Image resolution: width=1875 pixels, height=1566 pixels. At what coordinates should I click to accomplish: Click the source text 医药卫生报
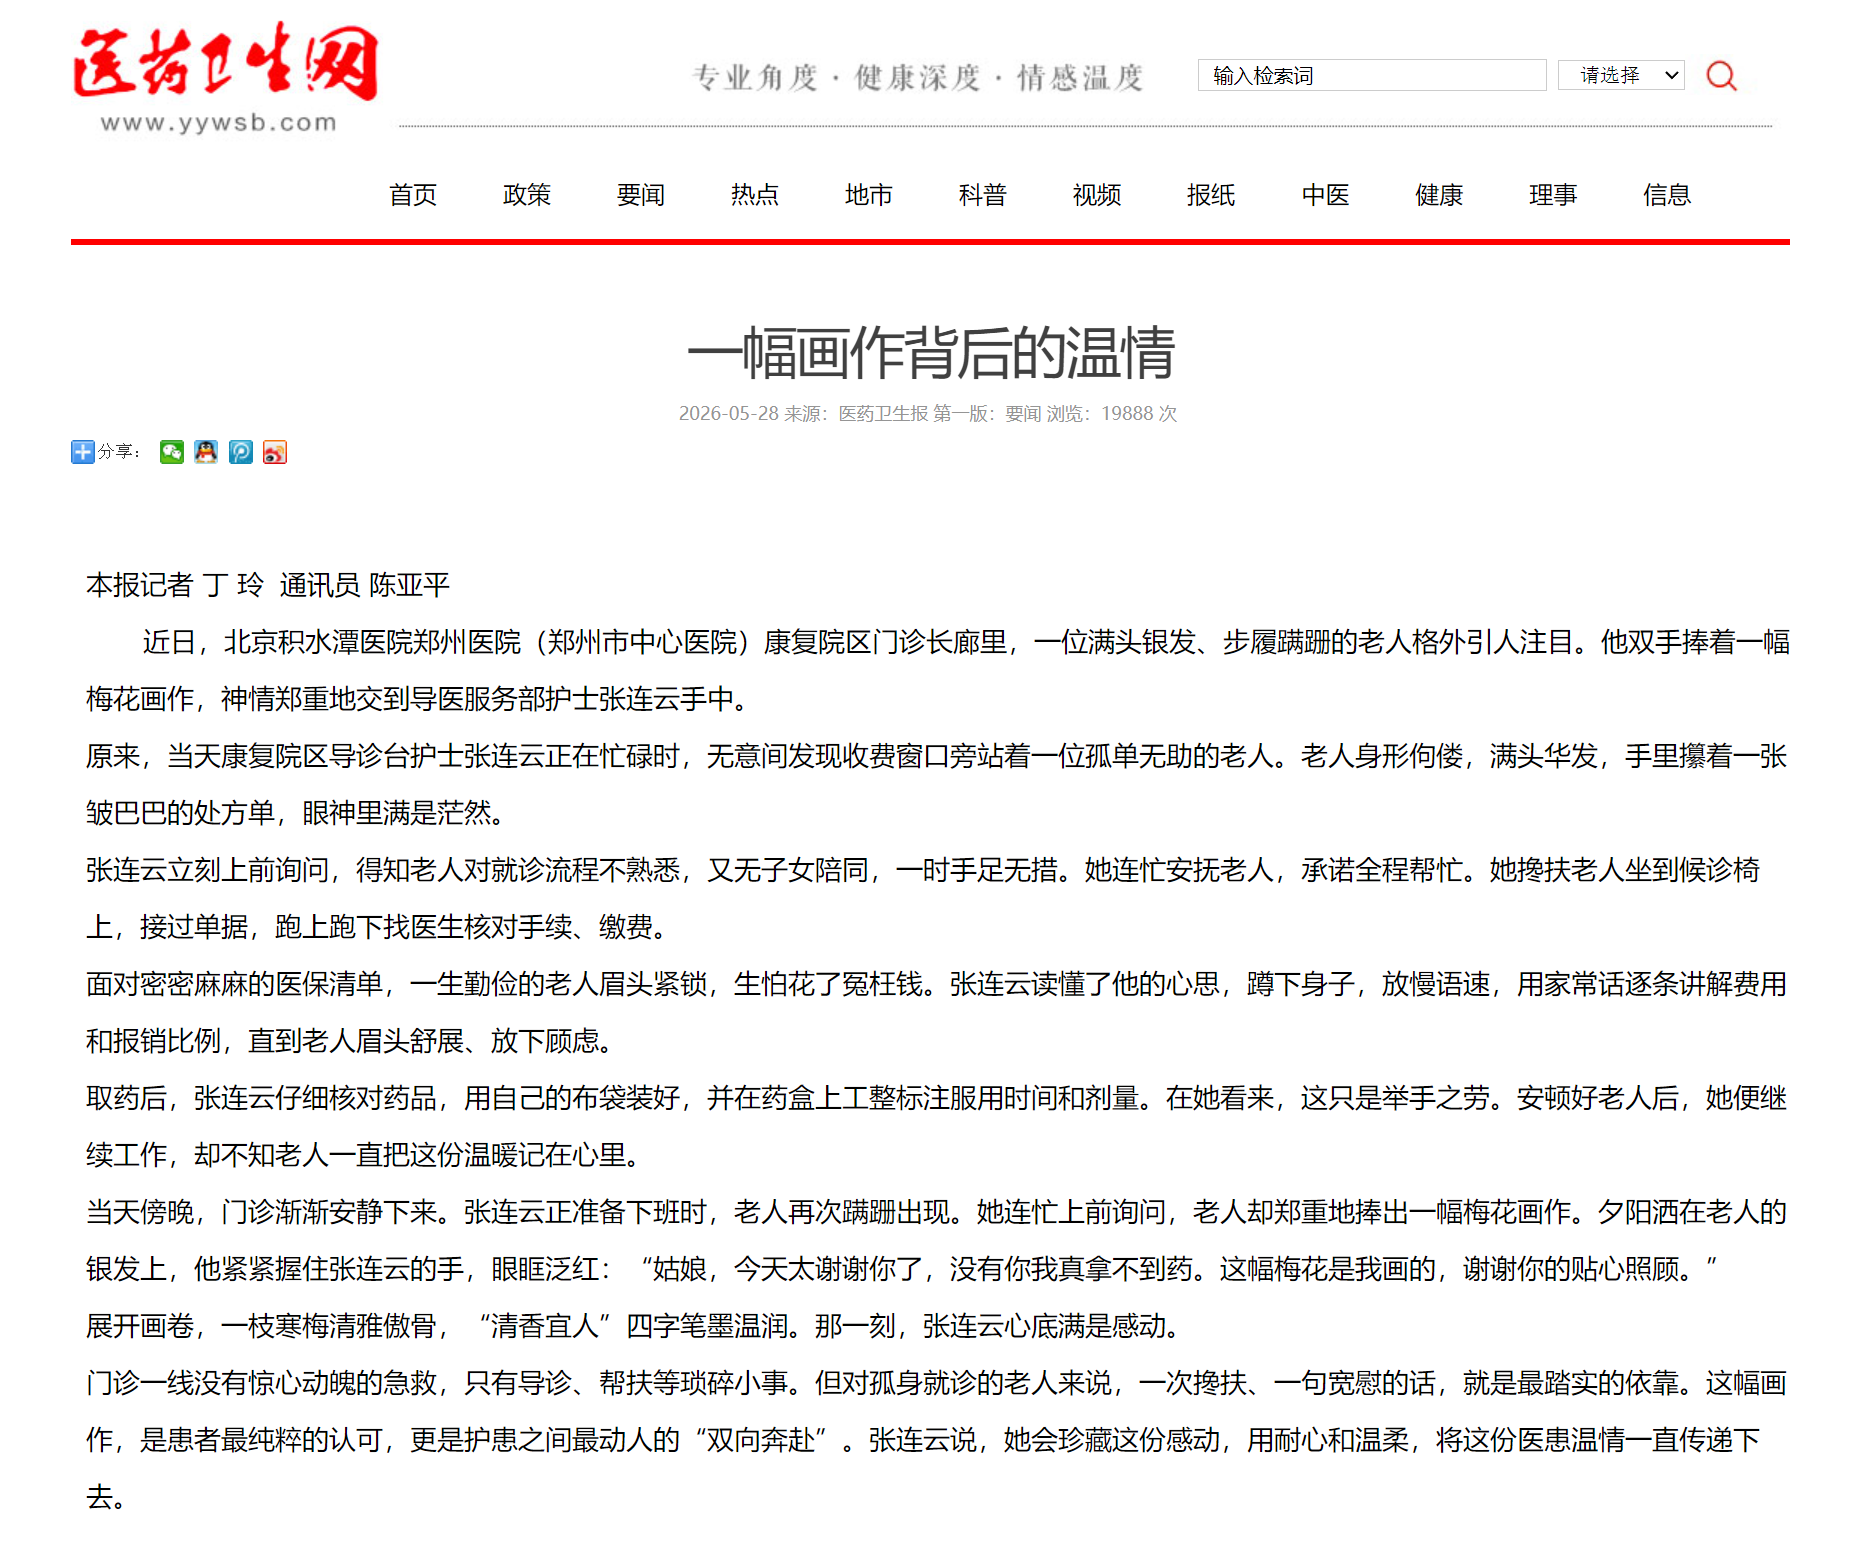tap(883, 414)
